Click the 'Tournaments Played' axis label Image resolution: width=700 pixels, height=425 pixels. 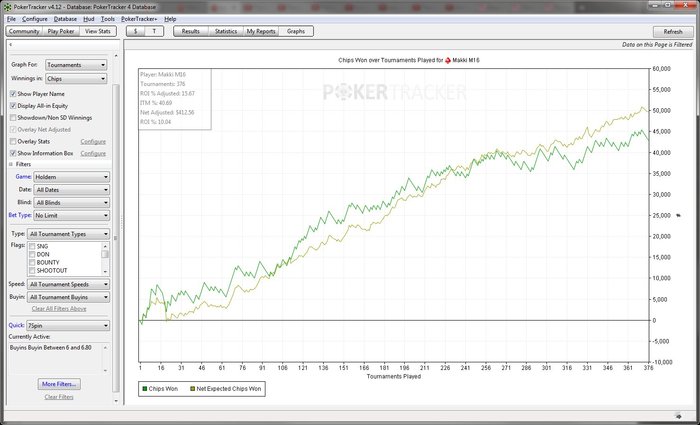393,377
